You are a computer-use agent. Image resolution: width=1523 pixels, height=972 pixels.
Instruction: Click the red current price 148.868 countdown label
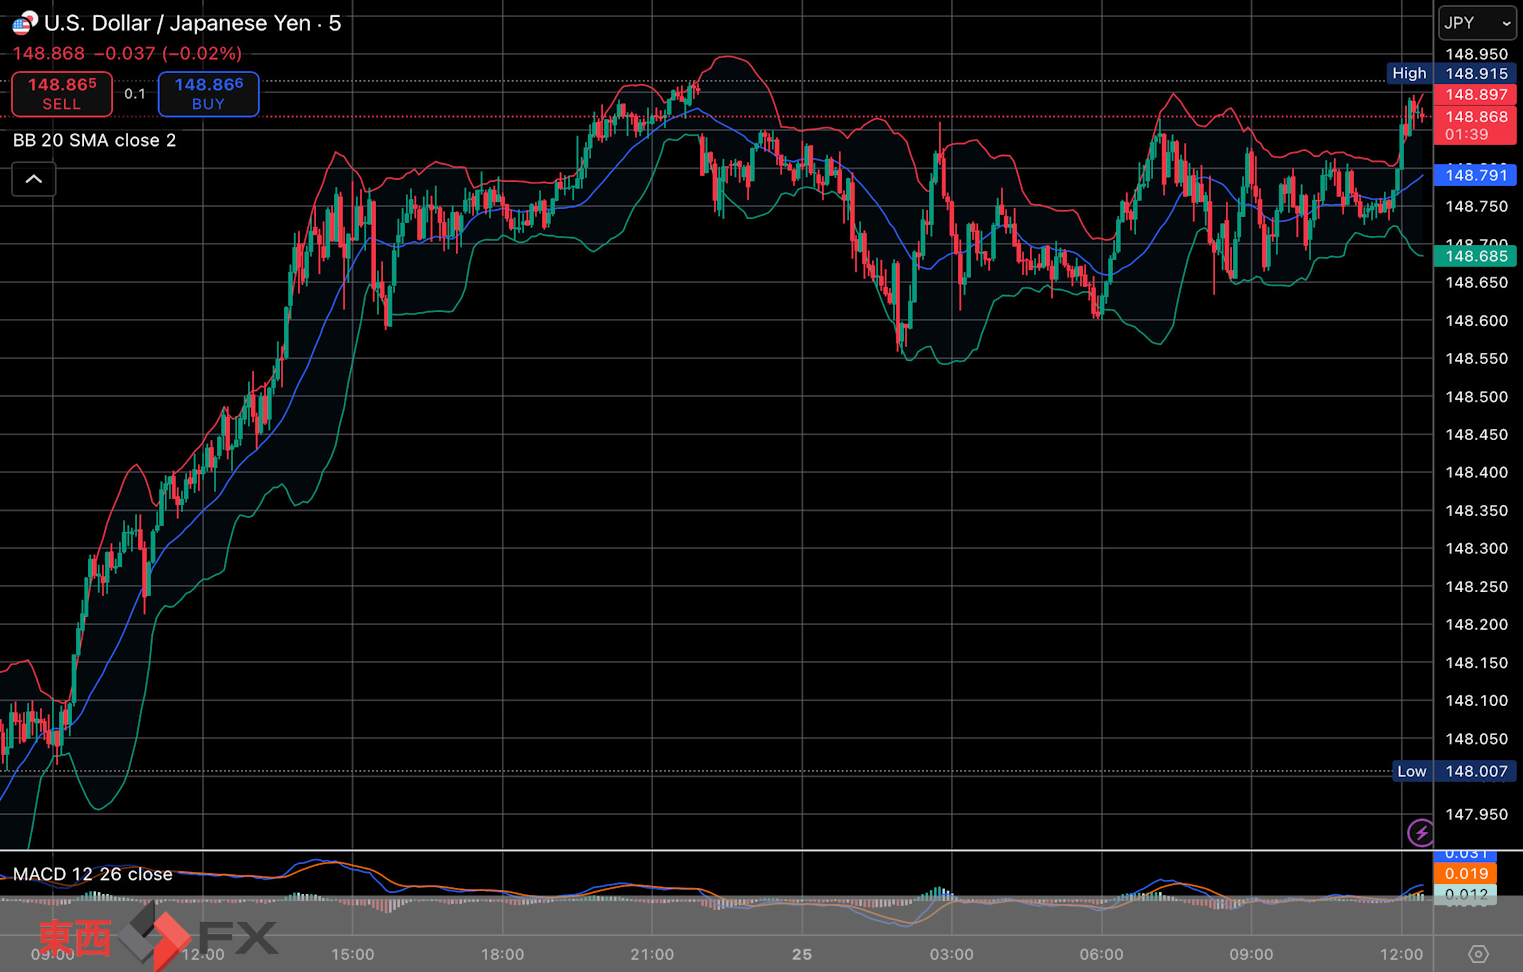[1475, 125]
